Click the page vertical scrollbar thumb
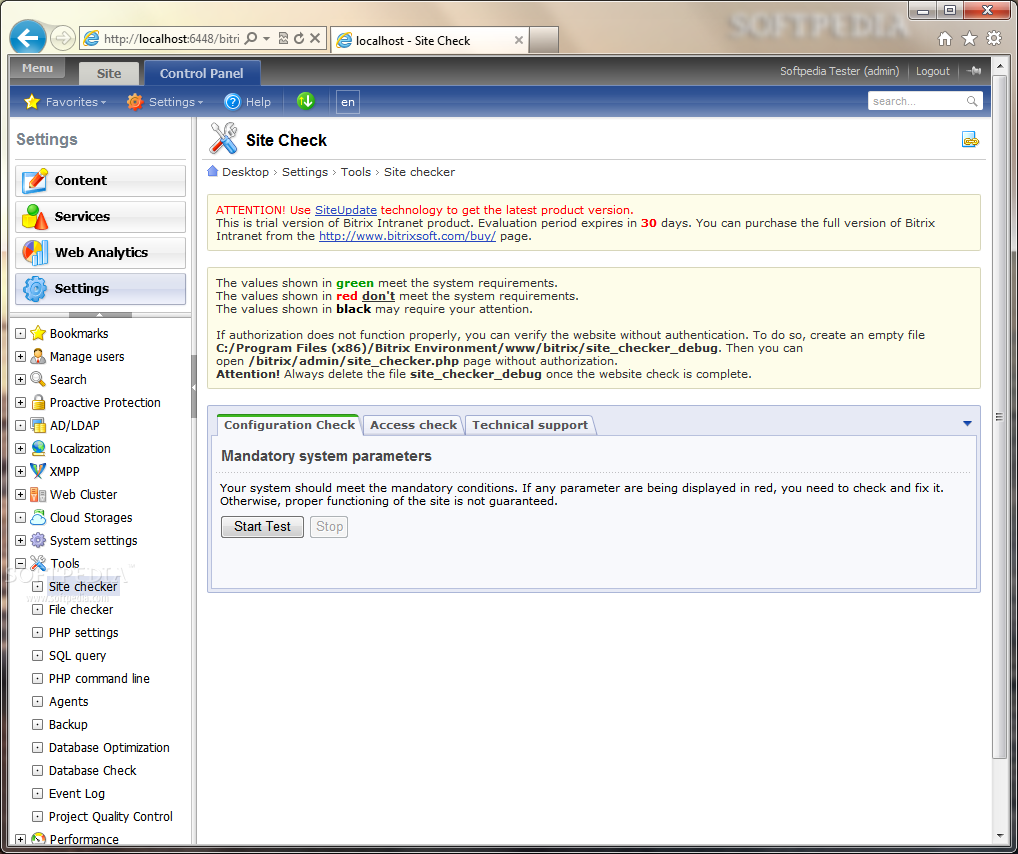The image size is (1018, 854). tap(999, 416)
